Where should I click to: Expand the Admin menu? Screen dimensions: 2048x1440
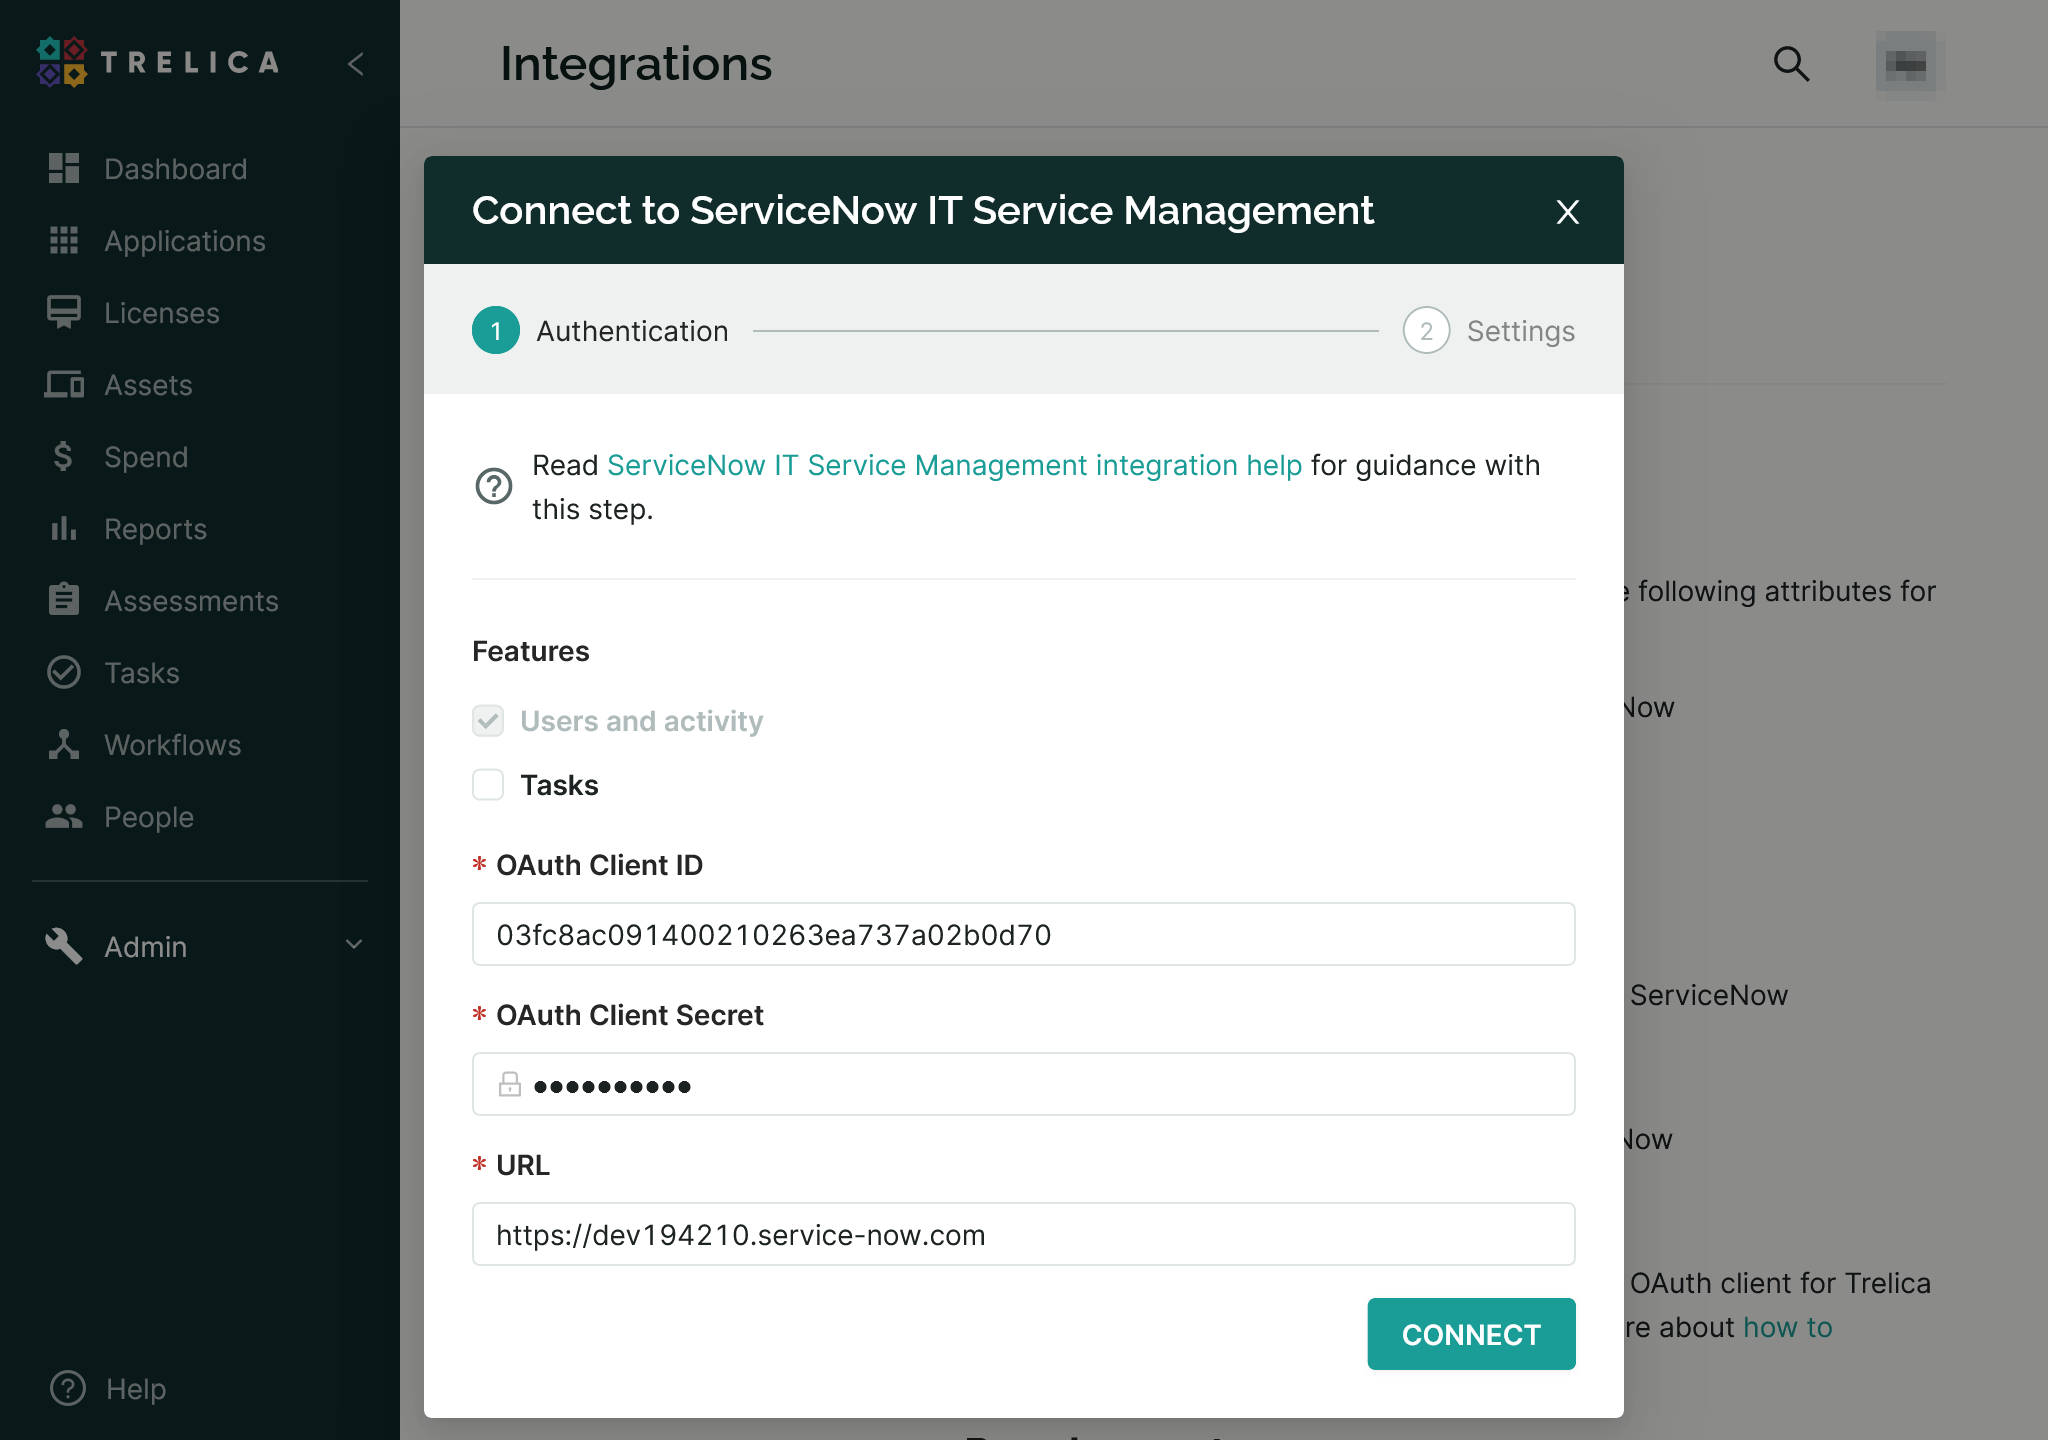(x=144, y=947)
